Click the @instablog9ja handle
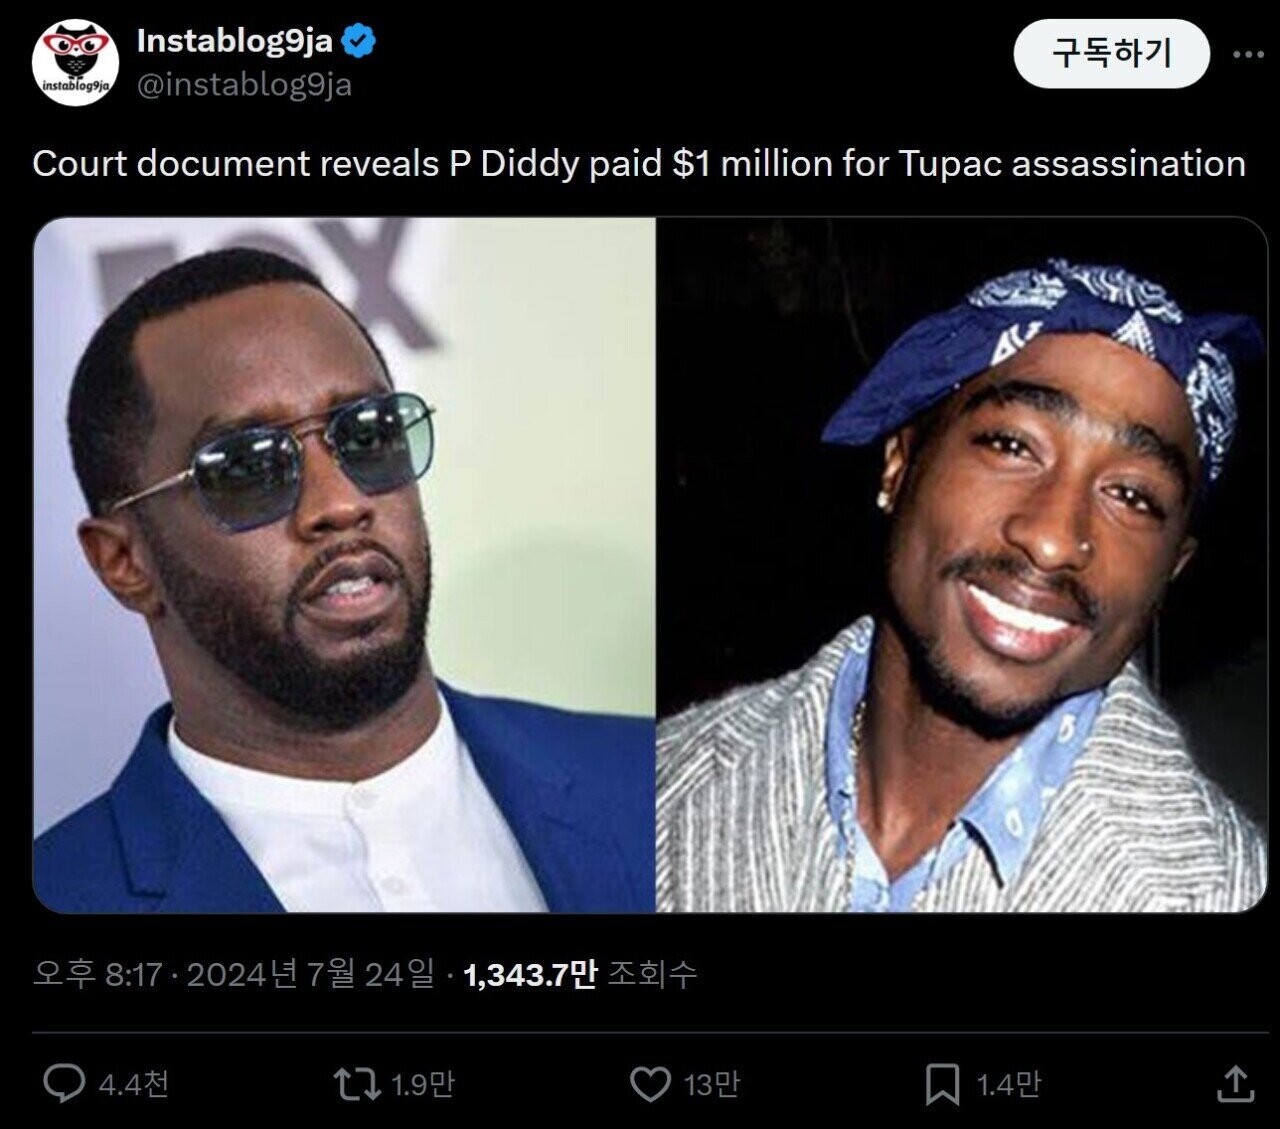Screen dimensions: 1280x1129 [243, 85]
